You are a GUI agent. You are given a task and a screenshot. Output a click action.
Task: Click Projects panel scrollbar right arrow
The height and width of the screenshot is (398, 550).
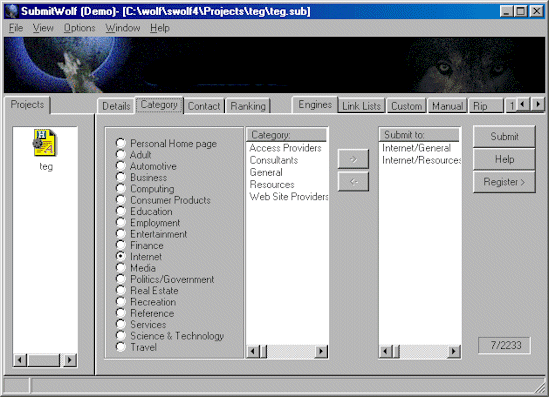point(70,360)
